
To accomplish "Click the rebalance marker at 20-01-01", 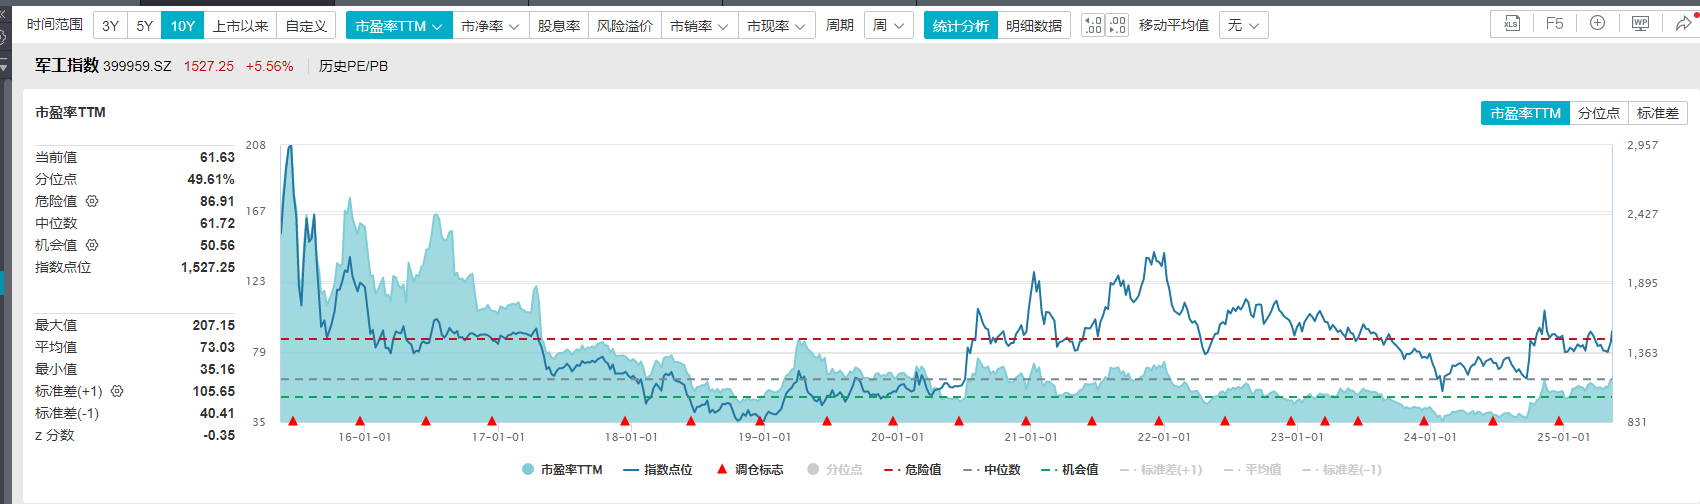I will coord(893,421).
